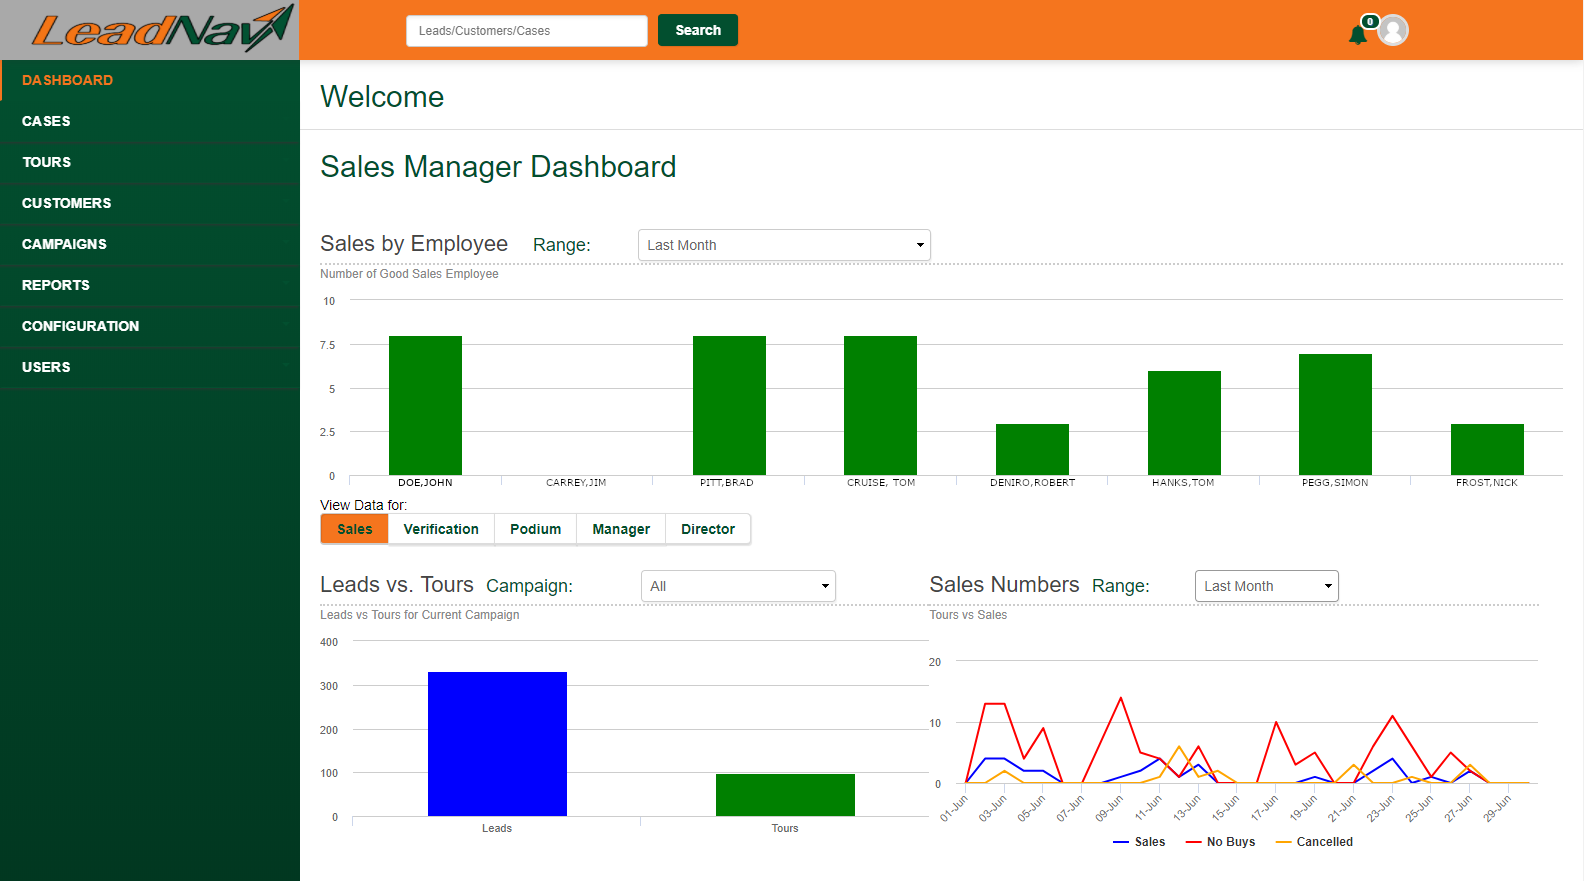Open the Sales Numbers Range dropdown
The height and width of the screenshot is (881, 1584).
point(1266,586)
